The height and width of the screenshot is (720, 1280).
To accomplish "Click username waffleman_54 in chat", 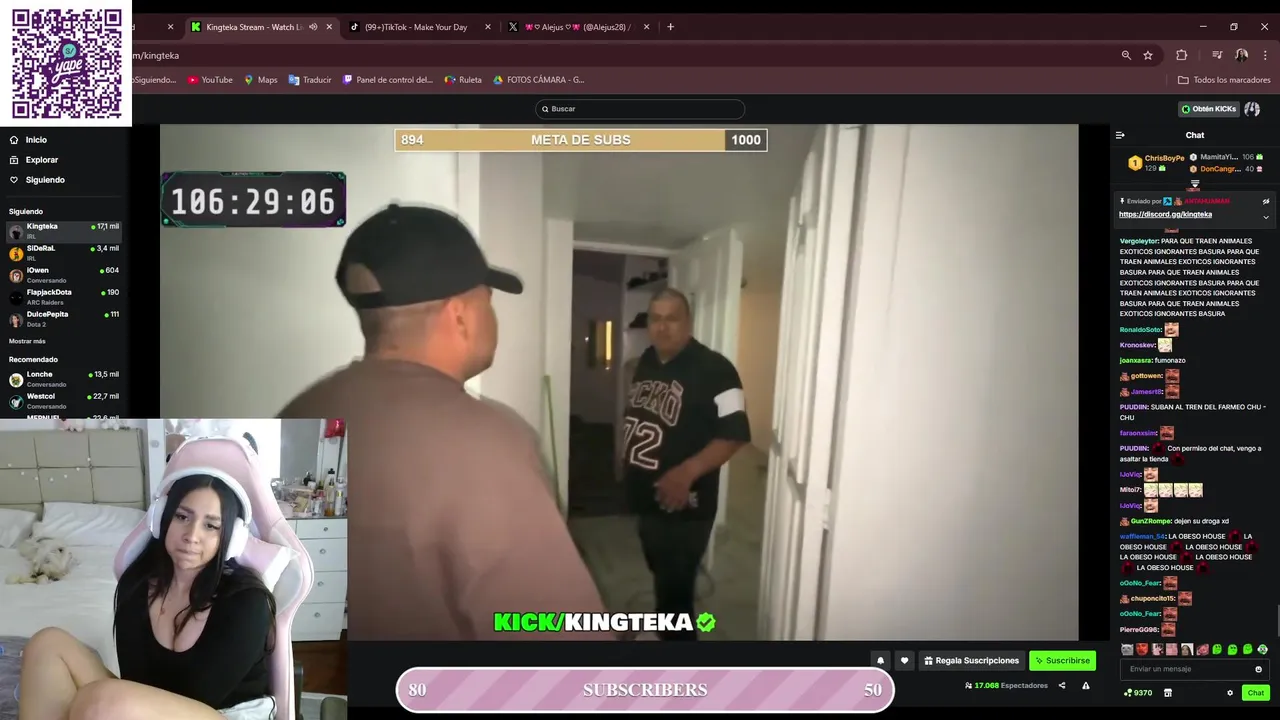I will (1142, 536).
